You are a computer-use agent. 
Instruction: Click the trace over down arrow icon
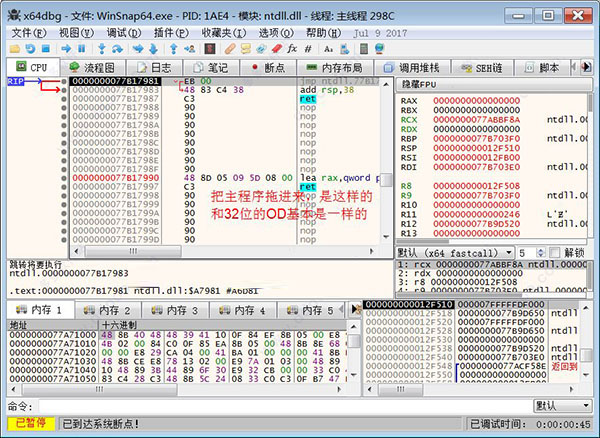(x=153, y=49)
